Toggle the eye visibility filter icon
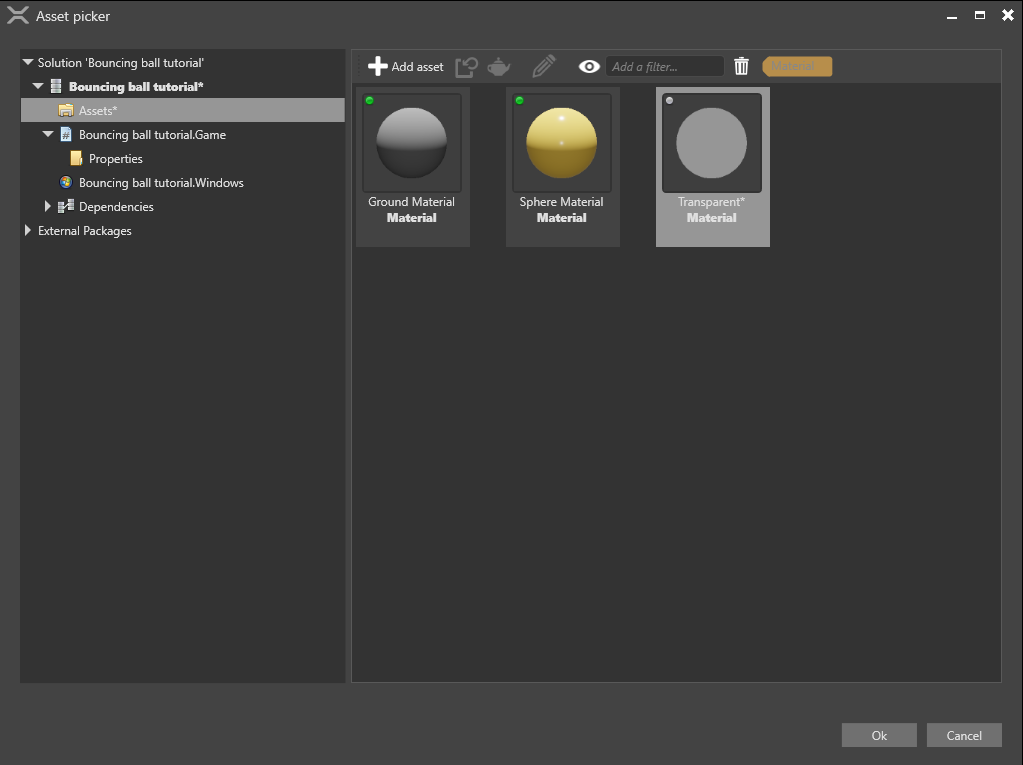The height and width of the screenshot is (765, 1023). 587,66
